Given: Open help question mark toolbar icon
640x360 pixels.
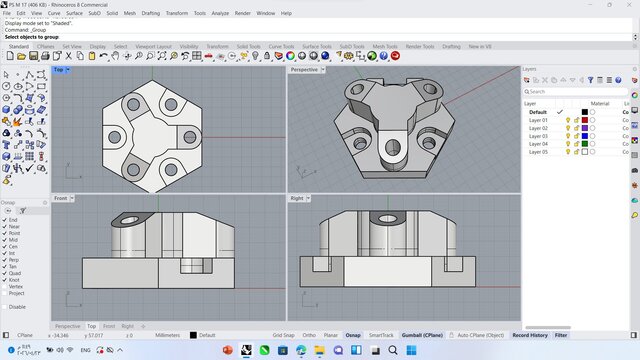Looking at the screenshot, I should point(384,56).
